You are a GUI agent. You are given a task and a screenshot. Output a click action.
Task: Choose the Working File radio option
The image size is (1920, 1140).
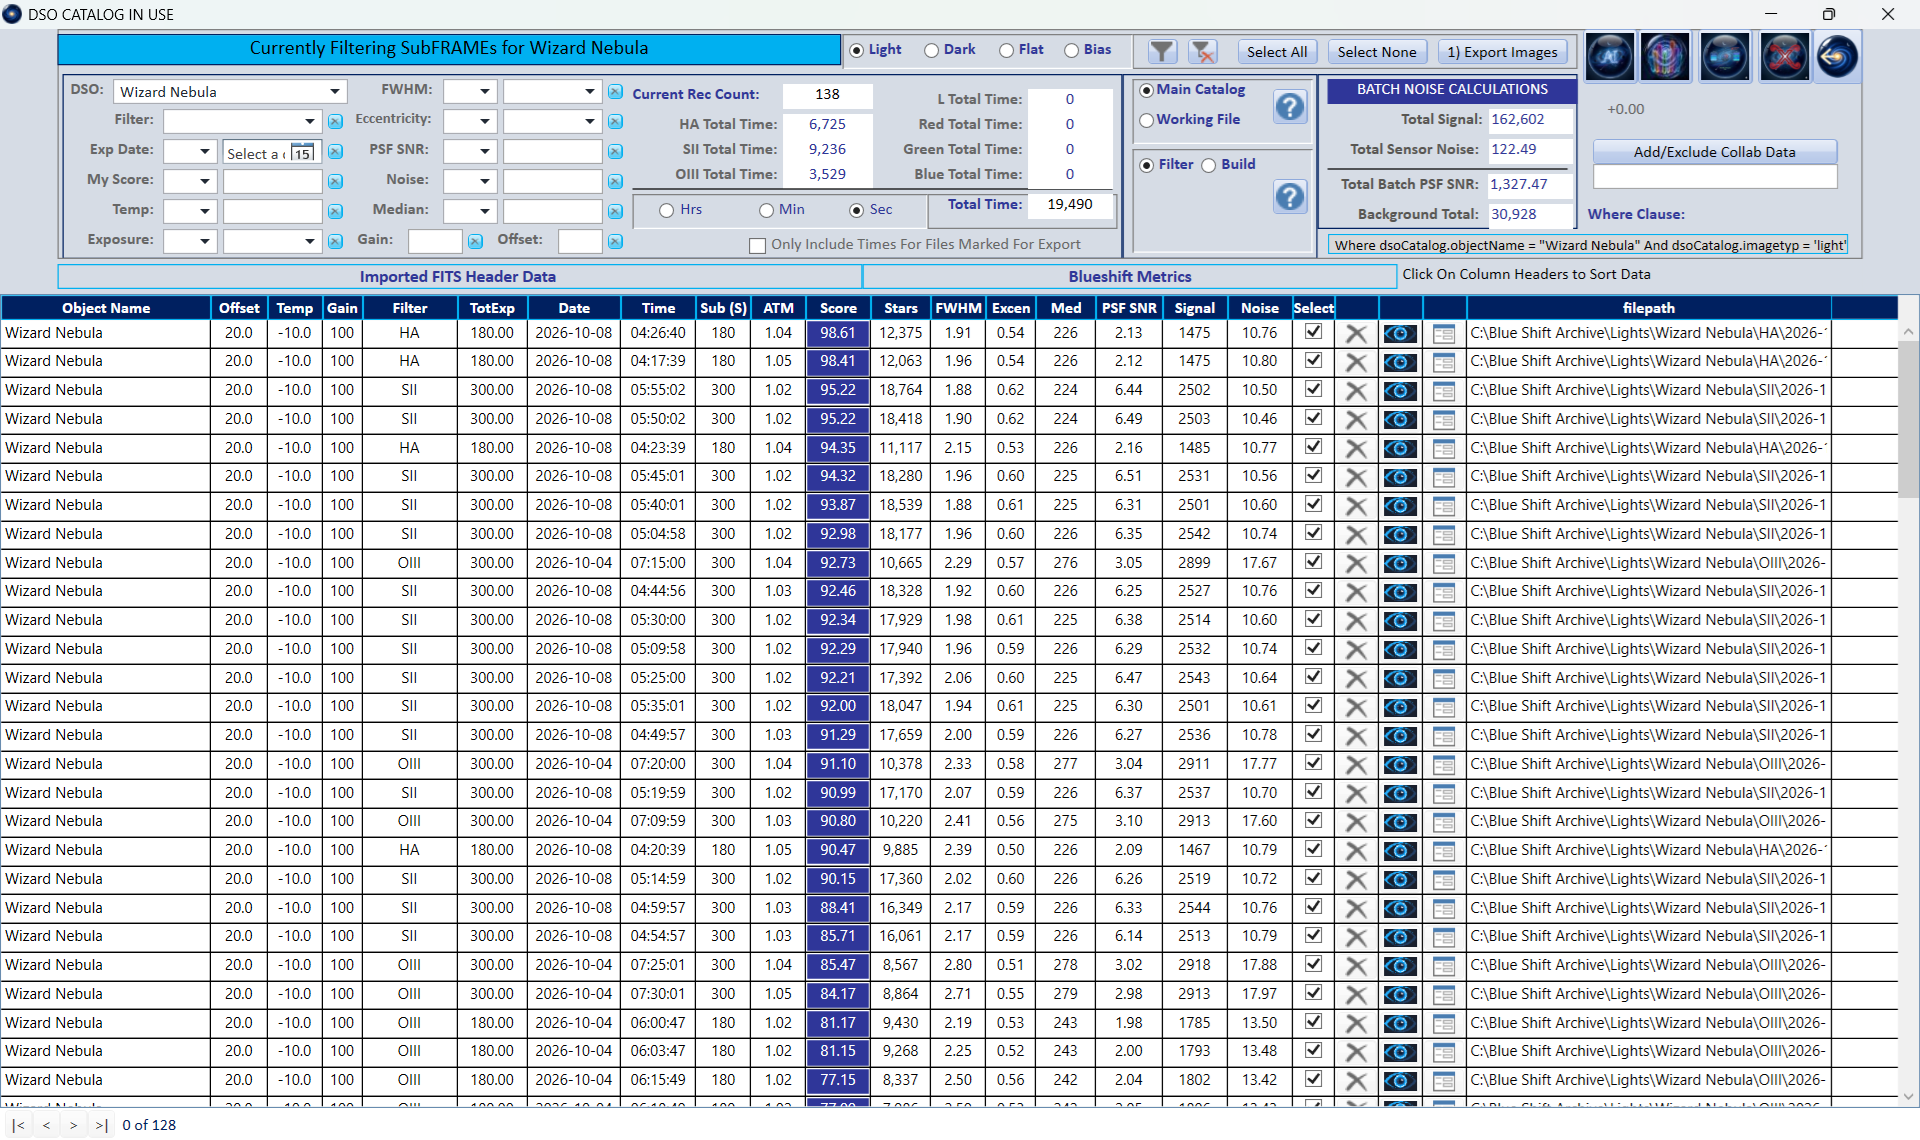point(1147,120)
